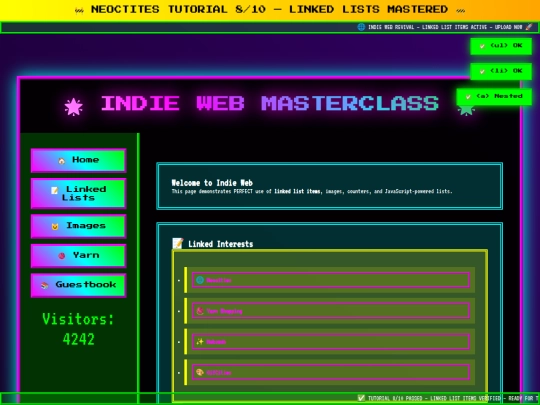This screenshot has width=540, height=405.
Task: Click the INDIE WEB REVIVAL marquee text
Action: (445, 27)
